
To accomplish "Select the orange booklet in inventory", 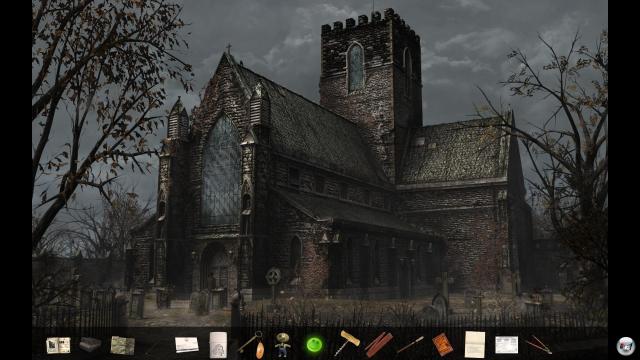I will [442, 344].
